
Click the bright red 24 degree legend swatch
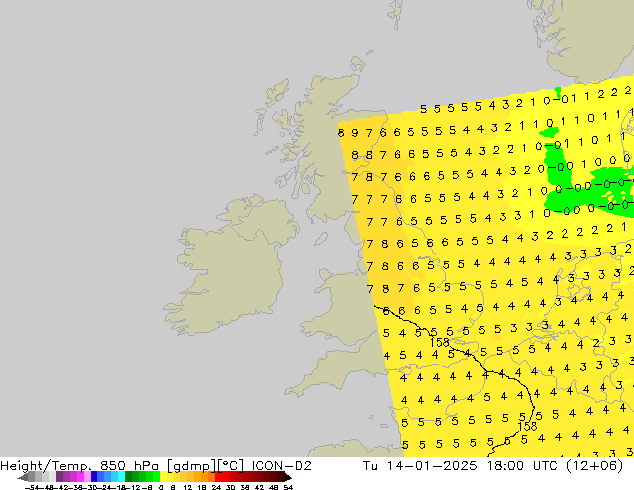[x=218, y=477]
